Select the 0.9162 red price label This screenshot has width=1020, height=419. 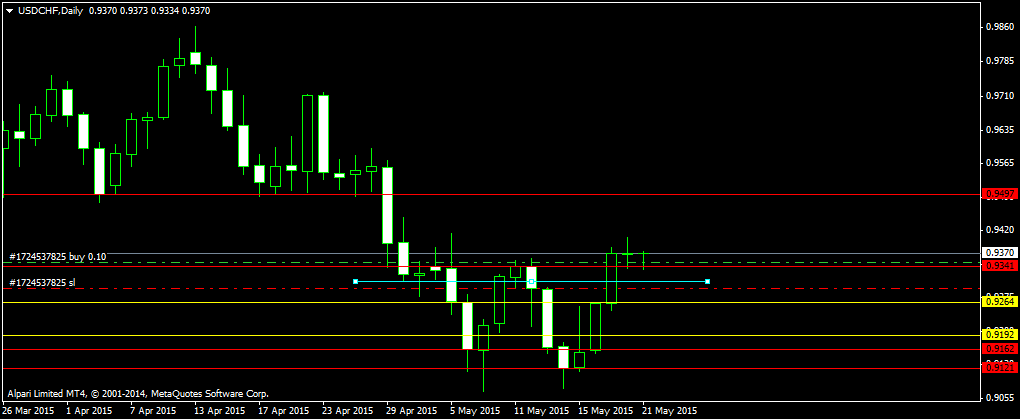pos(1000,349)
